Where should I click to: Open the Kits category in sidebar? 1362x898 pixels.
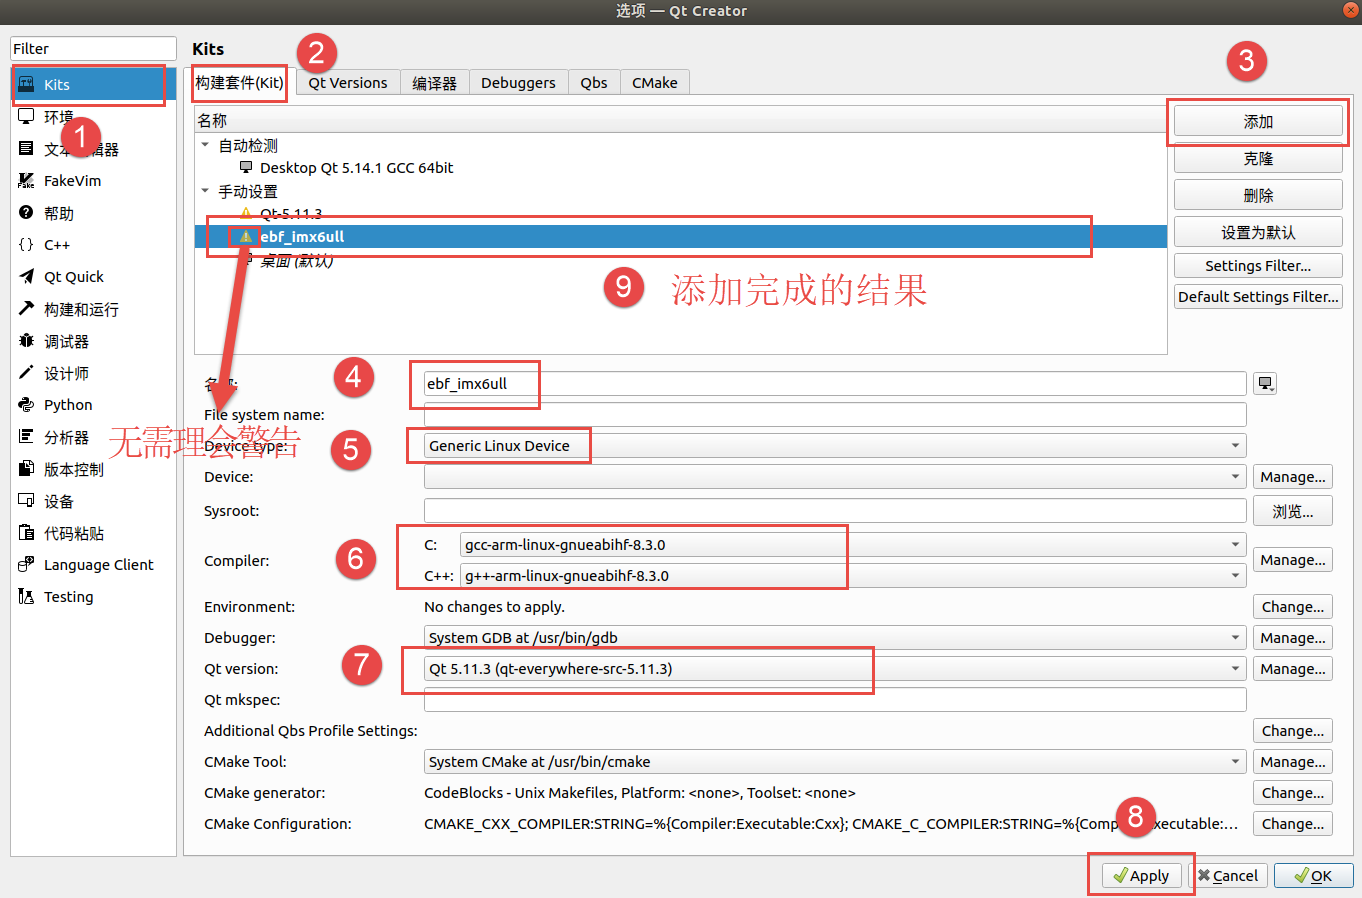point(93,85)
